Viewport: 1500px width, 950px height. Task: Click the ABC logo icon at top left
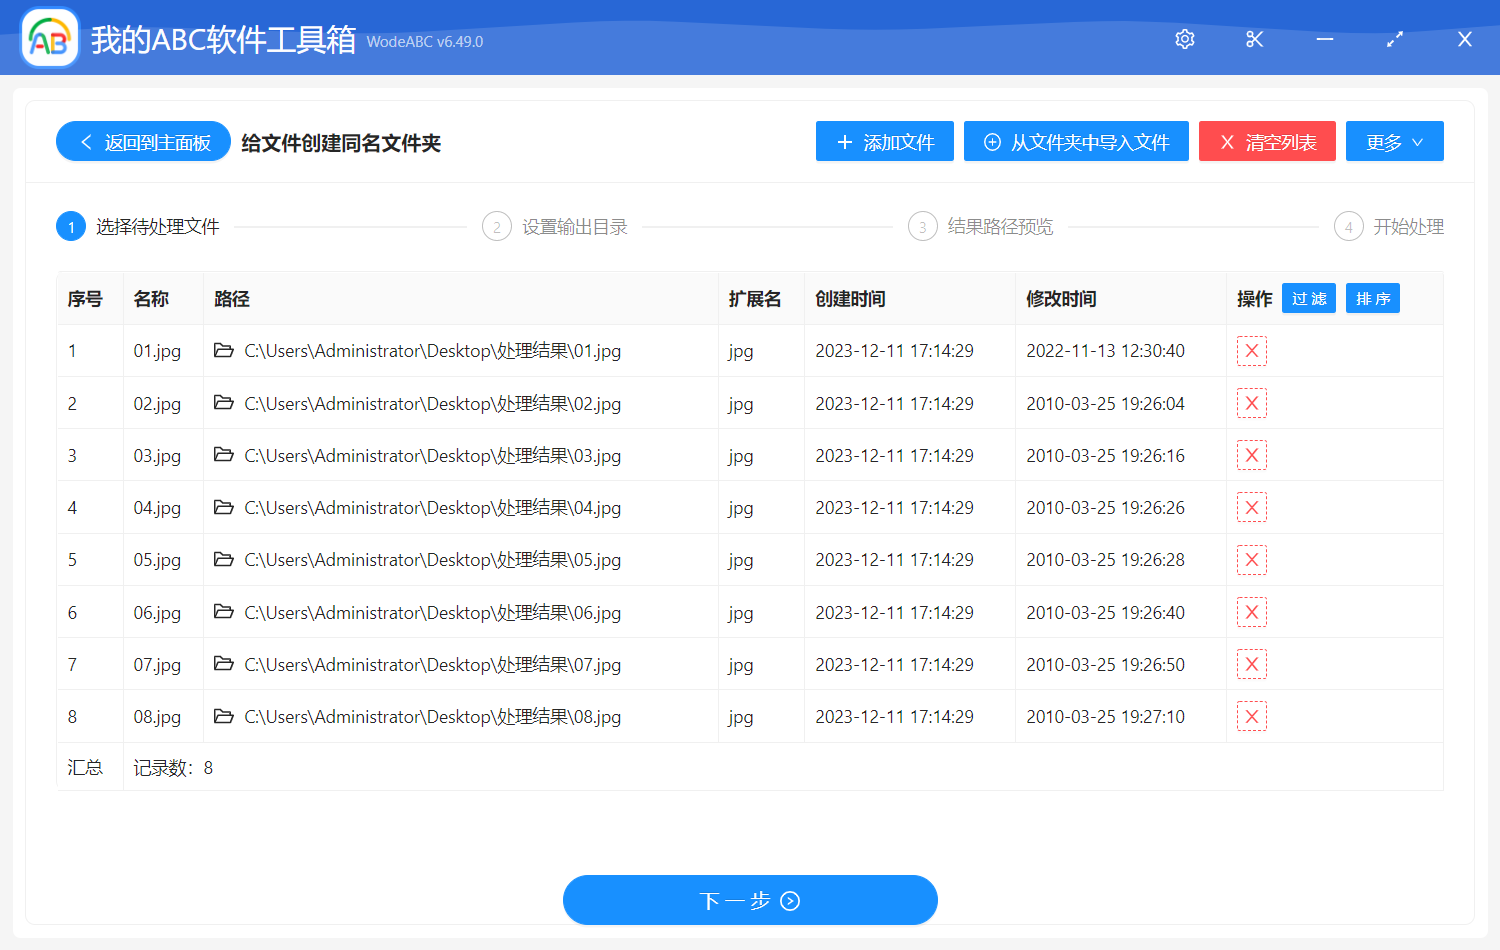point(49,37)
